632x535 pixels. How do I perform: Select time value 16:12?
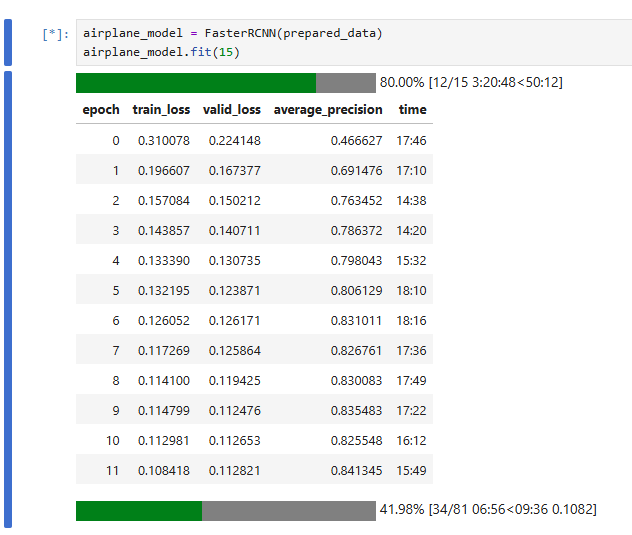[411, 441]
